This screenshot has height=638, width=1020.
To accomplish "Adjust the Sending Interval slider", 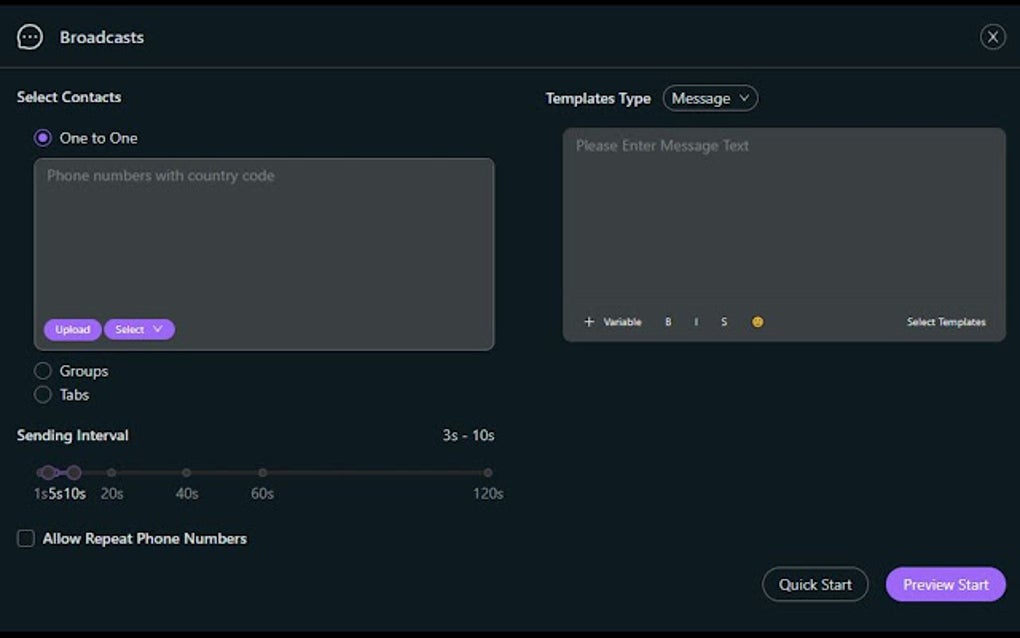I will (74, 472).
